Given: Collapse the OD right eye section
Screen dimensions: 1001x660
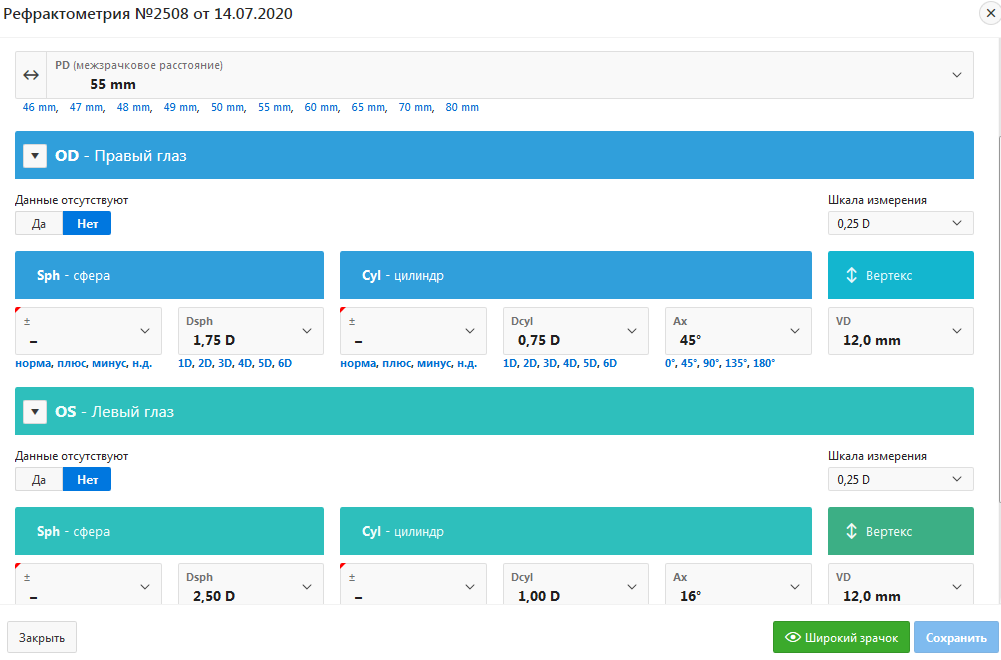Looking at the screenshot, I should point(35,156).
